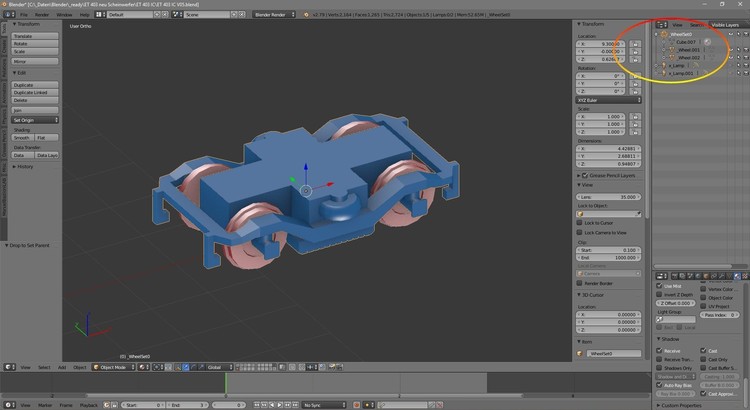Enable Invert Z Depth checkbox

click(659, 295)
